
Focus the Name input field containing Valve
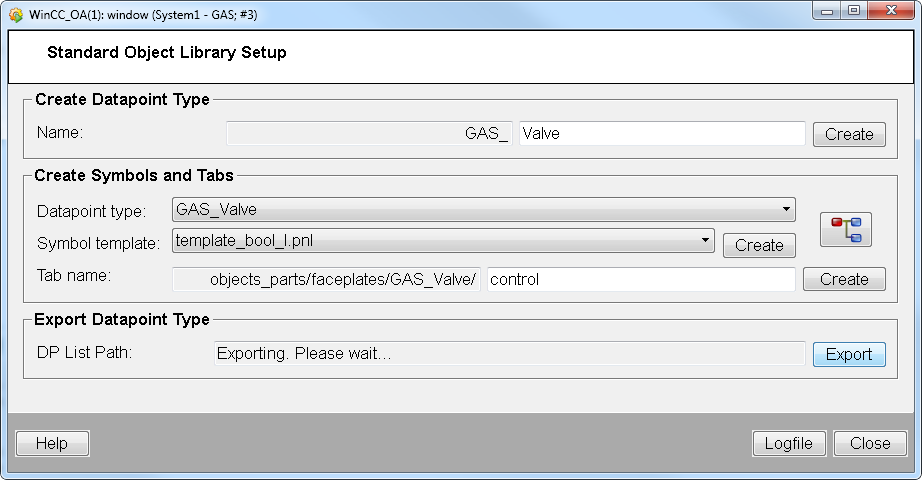coord(662,134)
